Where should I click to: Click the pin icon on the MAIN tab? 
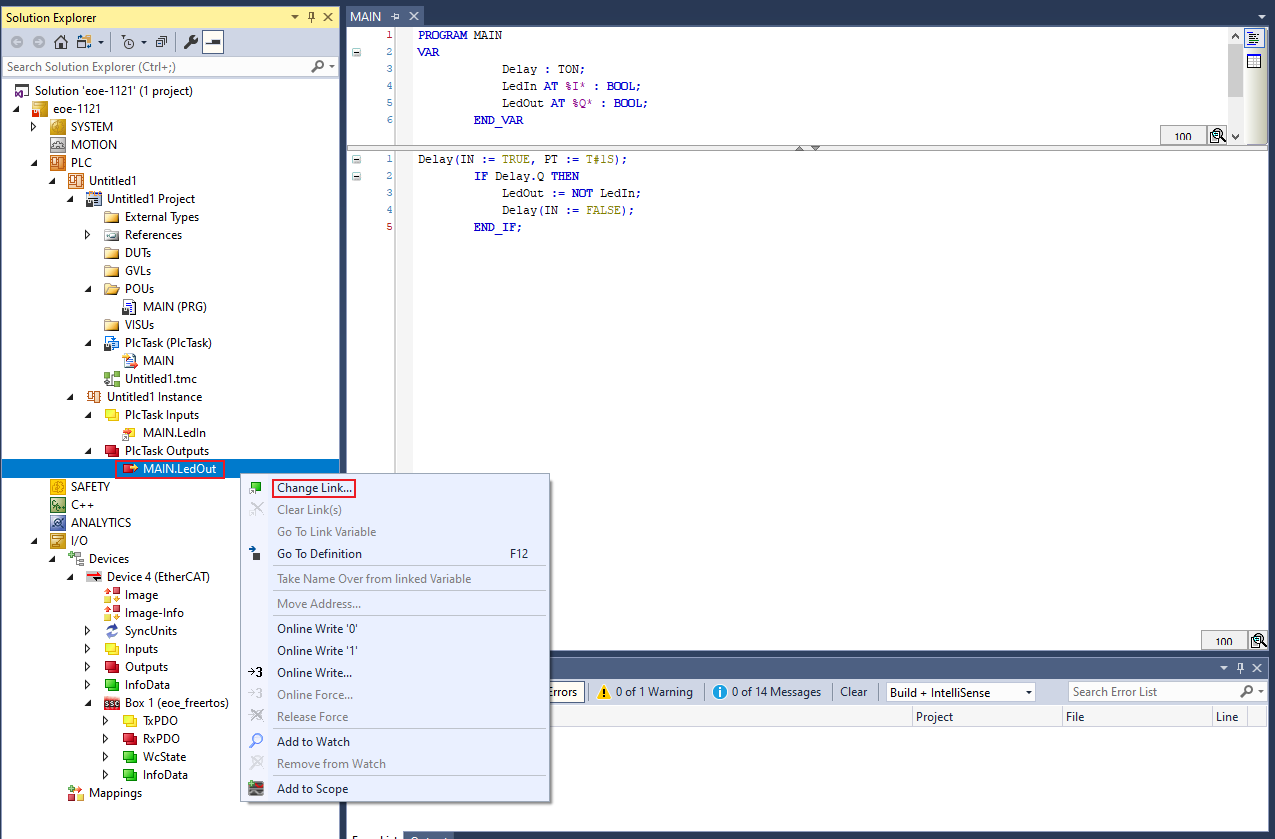(x=394, y=17)
